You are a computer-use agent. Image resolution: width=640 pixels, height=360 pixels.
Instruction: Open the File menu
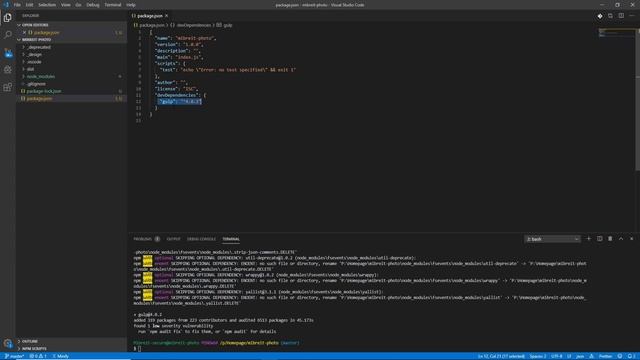pos(17,5)
